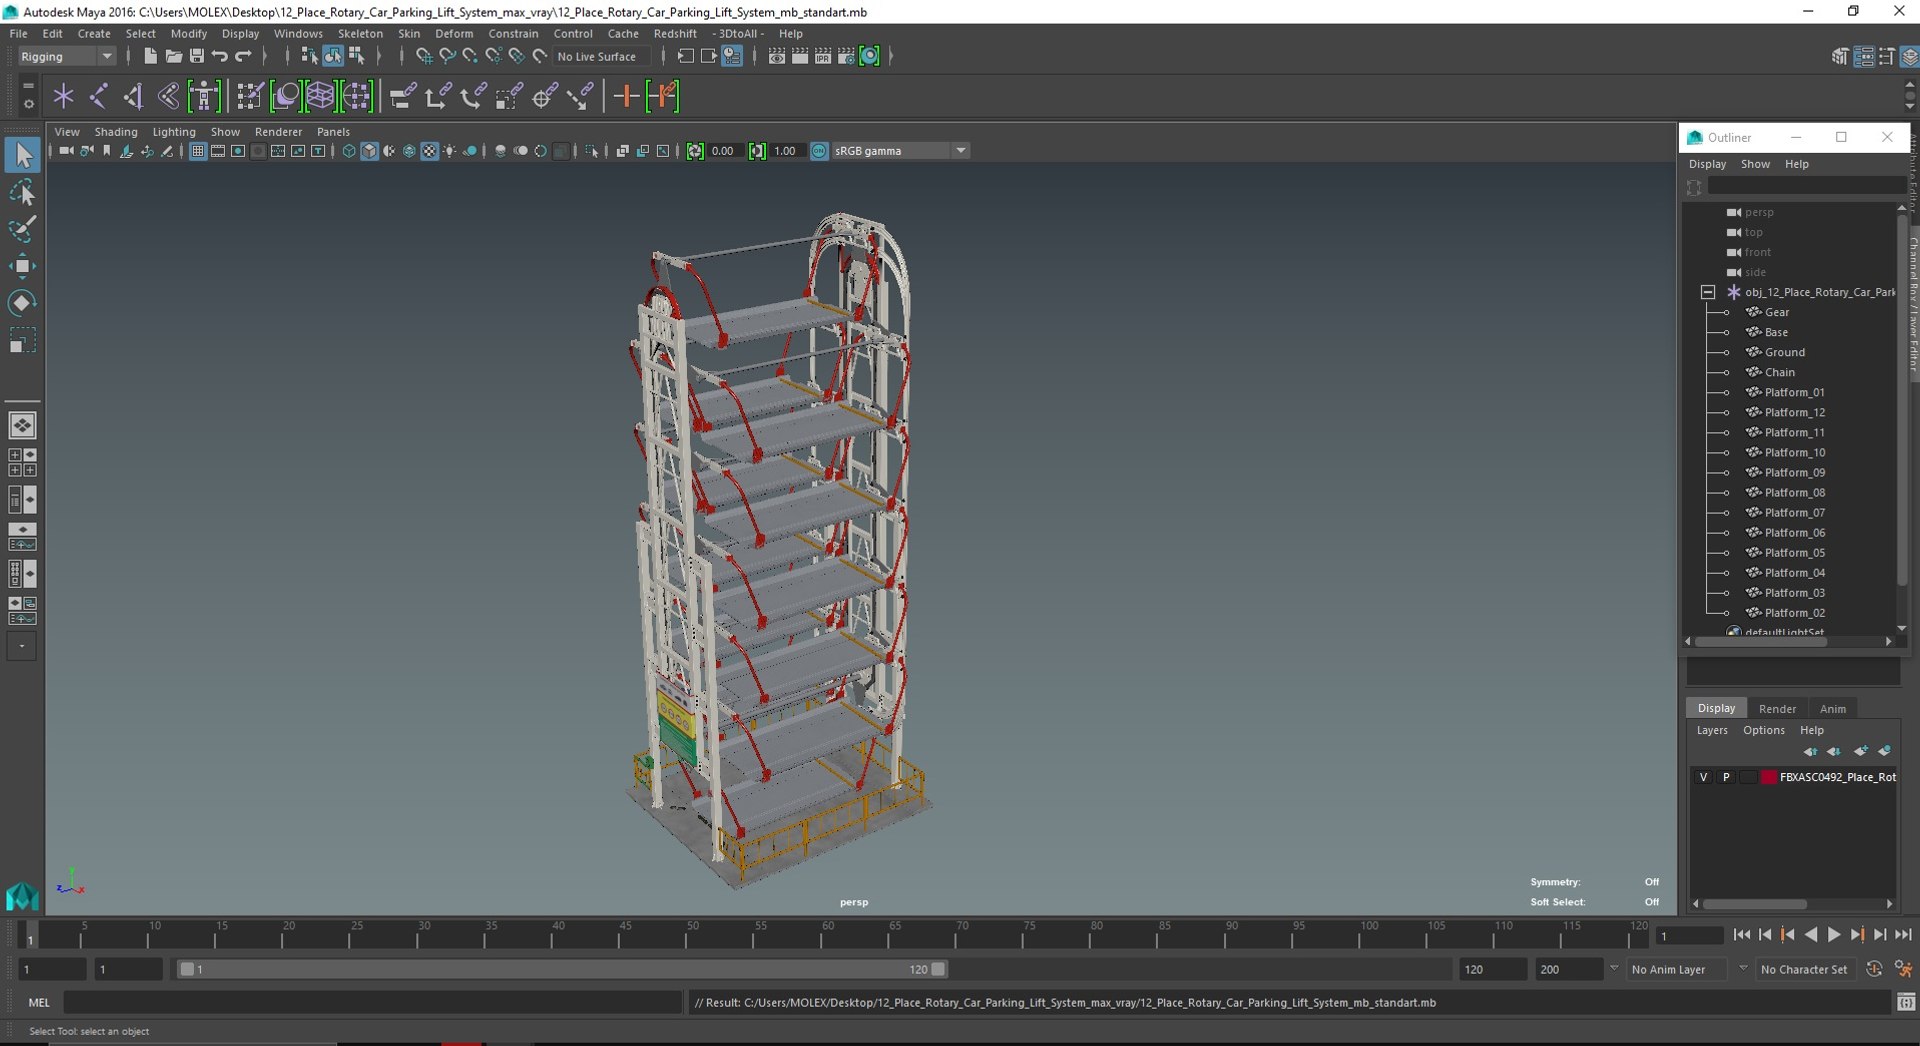
Task: Go to start of playback range
Action: [x=1742, y=935]
